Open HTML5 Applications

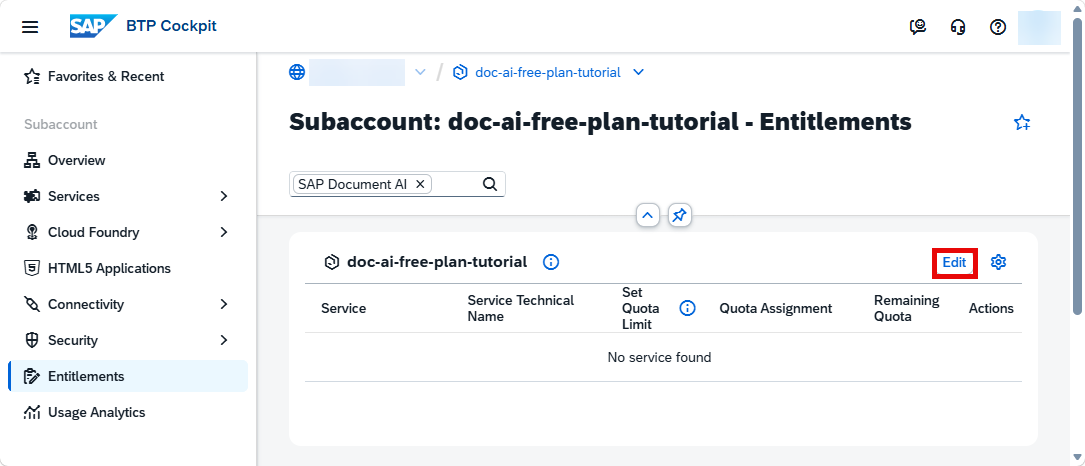pyautogui.click(x=128, y=268)
